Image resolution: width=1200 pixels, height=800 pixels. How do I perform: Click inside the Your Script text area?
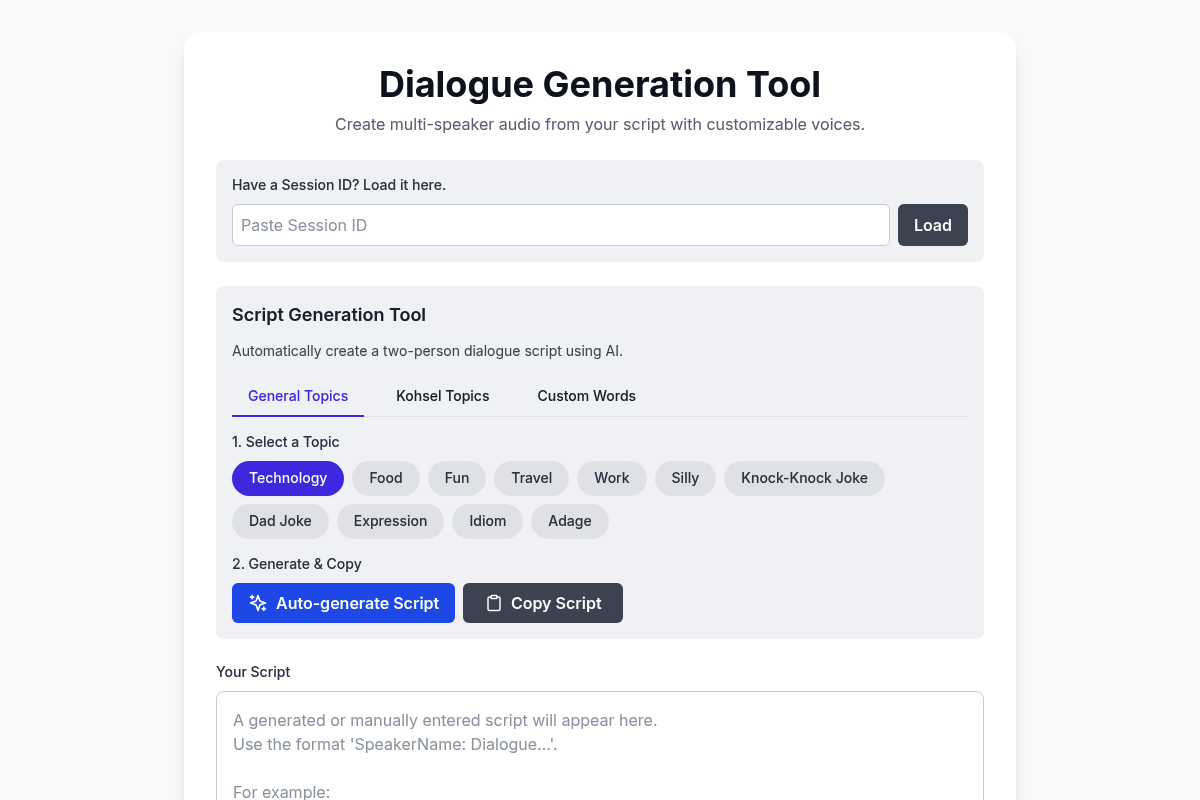[x=600, y=745]
